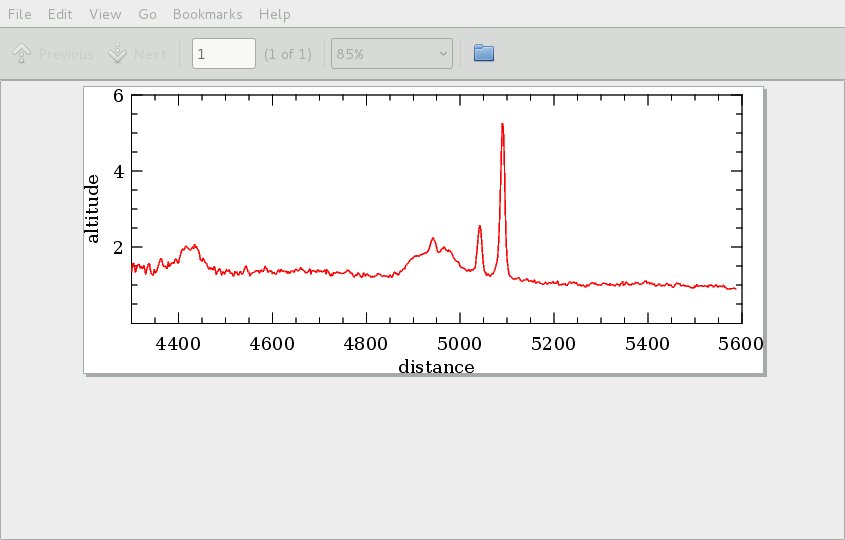Open the Bookmarks menu
The width and height of the screenshot is (845, 540).
(x=207, y=14)
